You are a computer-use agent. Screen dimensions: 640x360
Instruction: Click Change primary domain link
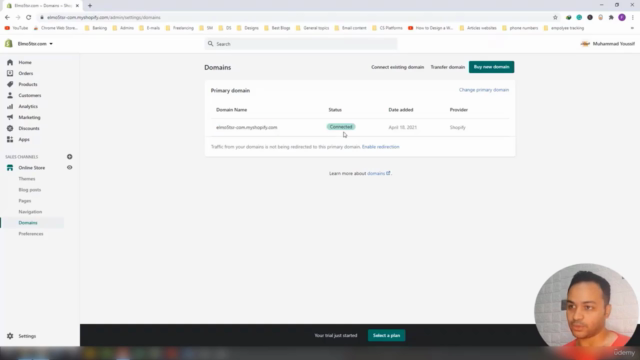[x=484, y=90]
